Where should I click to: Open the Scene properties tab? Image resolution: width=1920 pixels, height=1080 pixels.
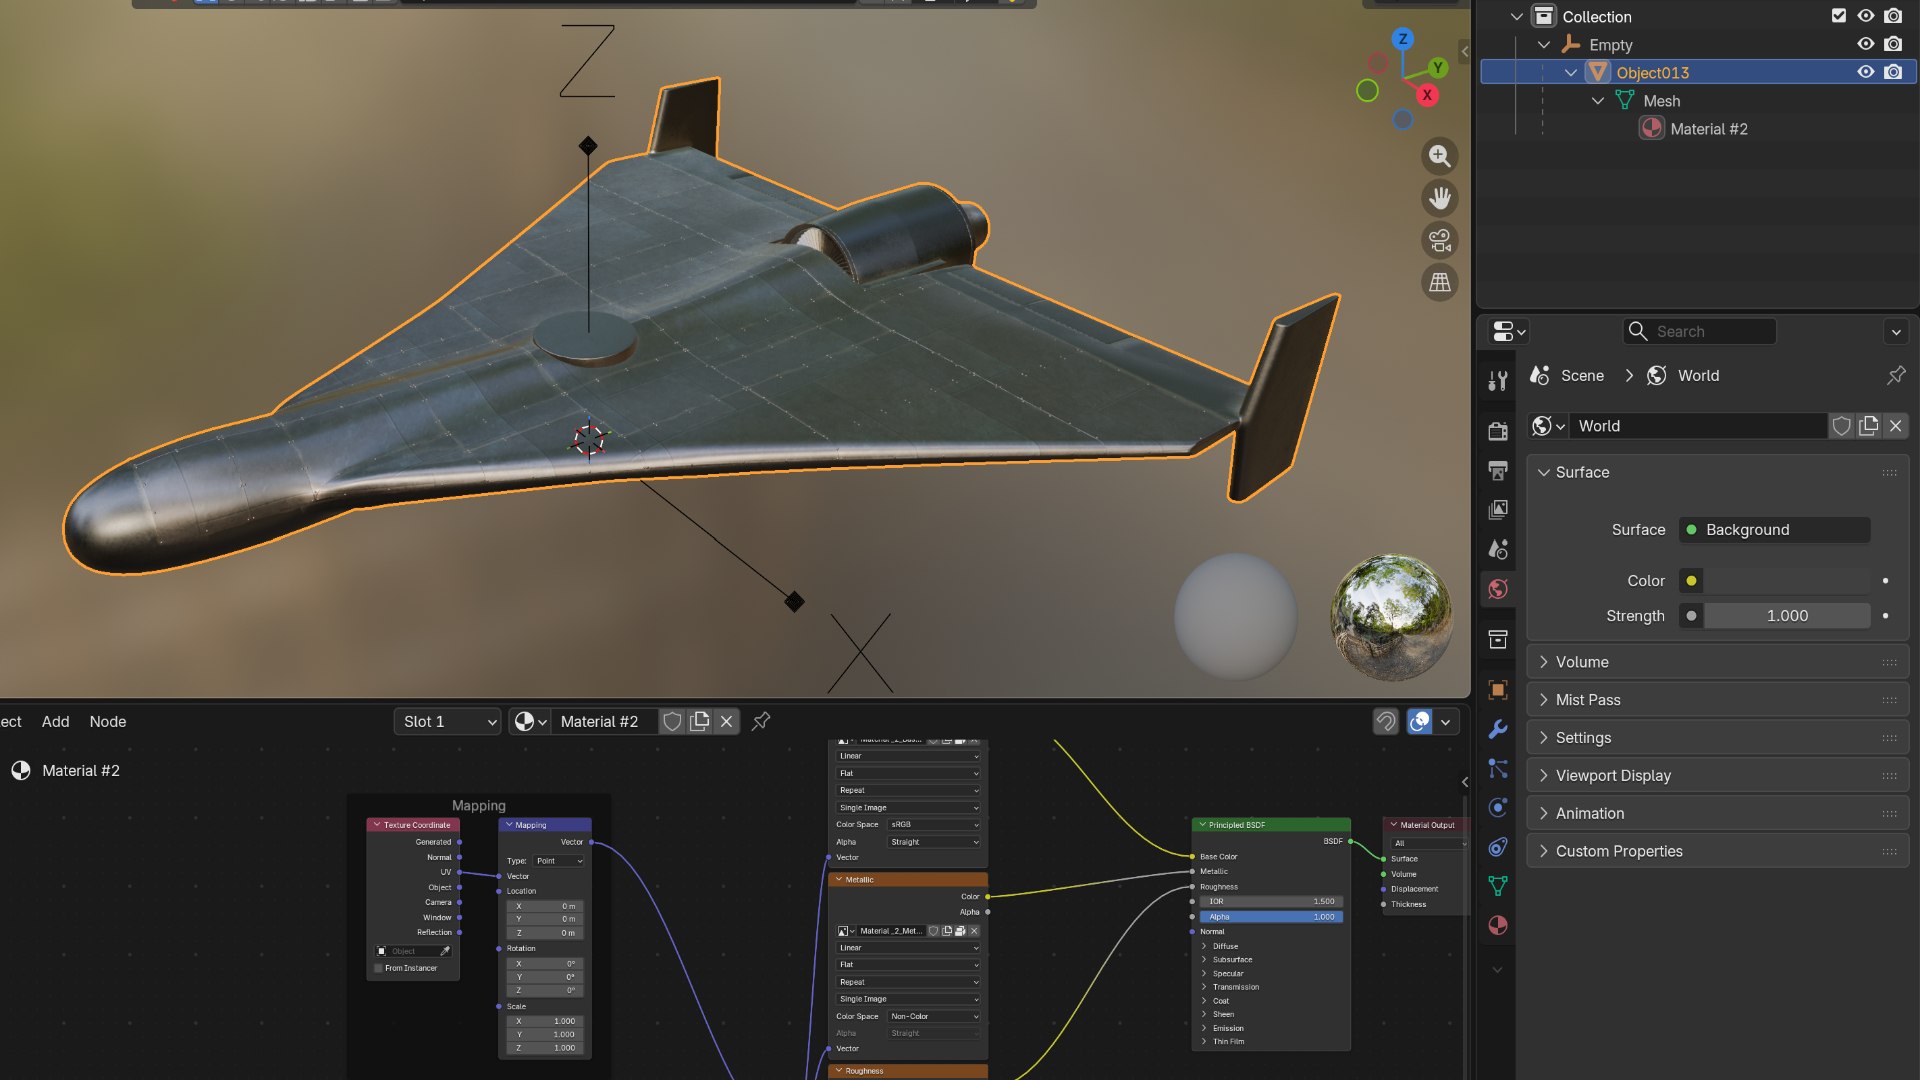(1498, 549)
